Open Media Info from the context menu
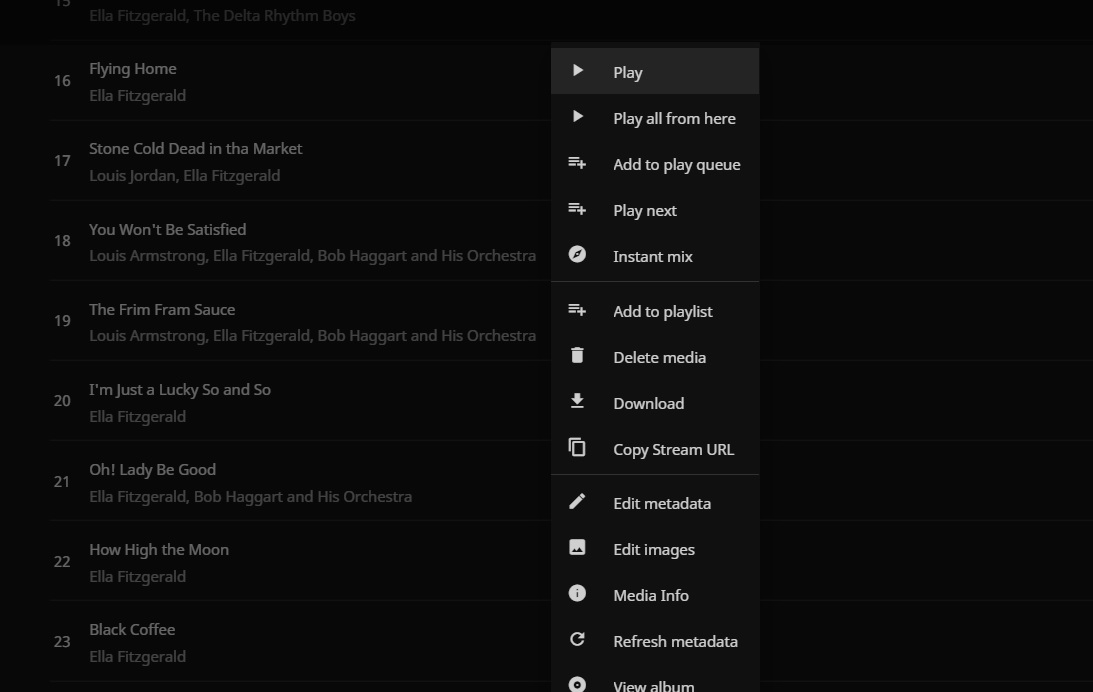This screenshot has height=692, width=1093. [650, 595]
